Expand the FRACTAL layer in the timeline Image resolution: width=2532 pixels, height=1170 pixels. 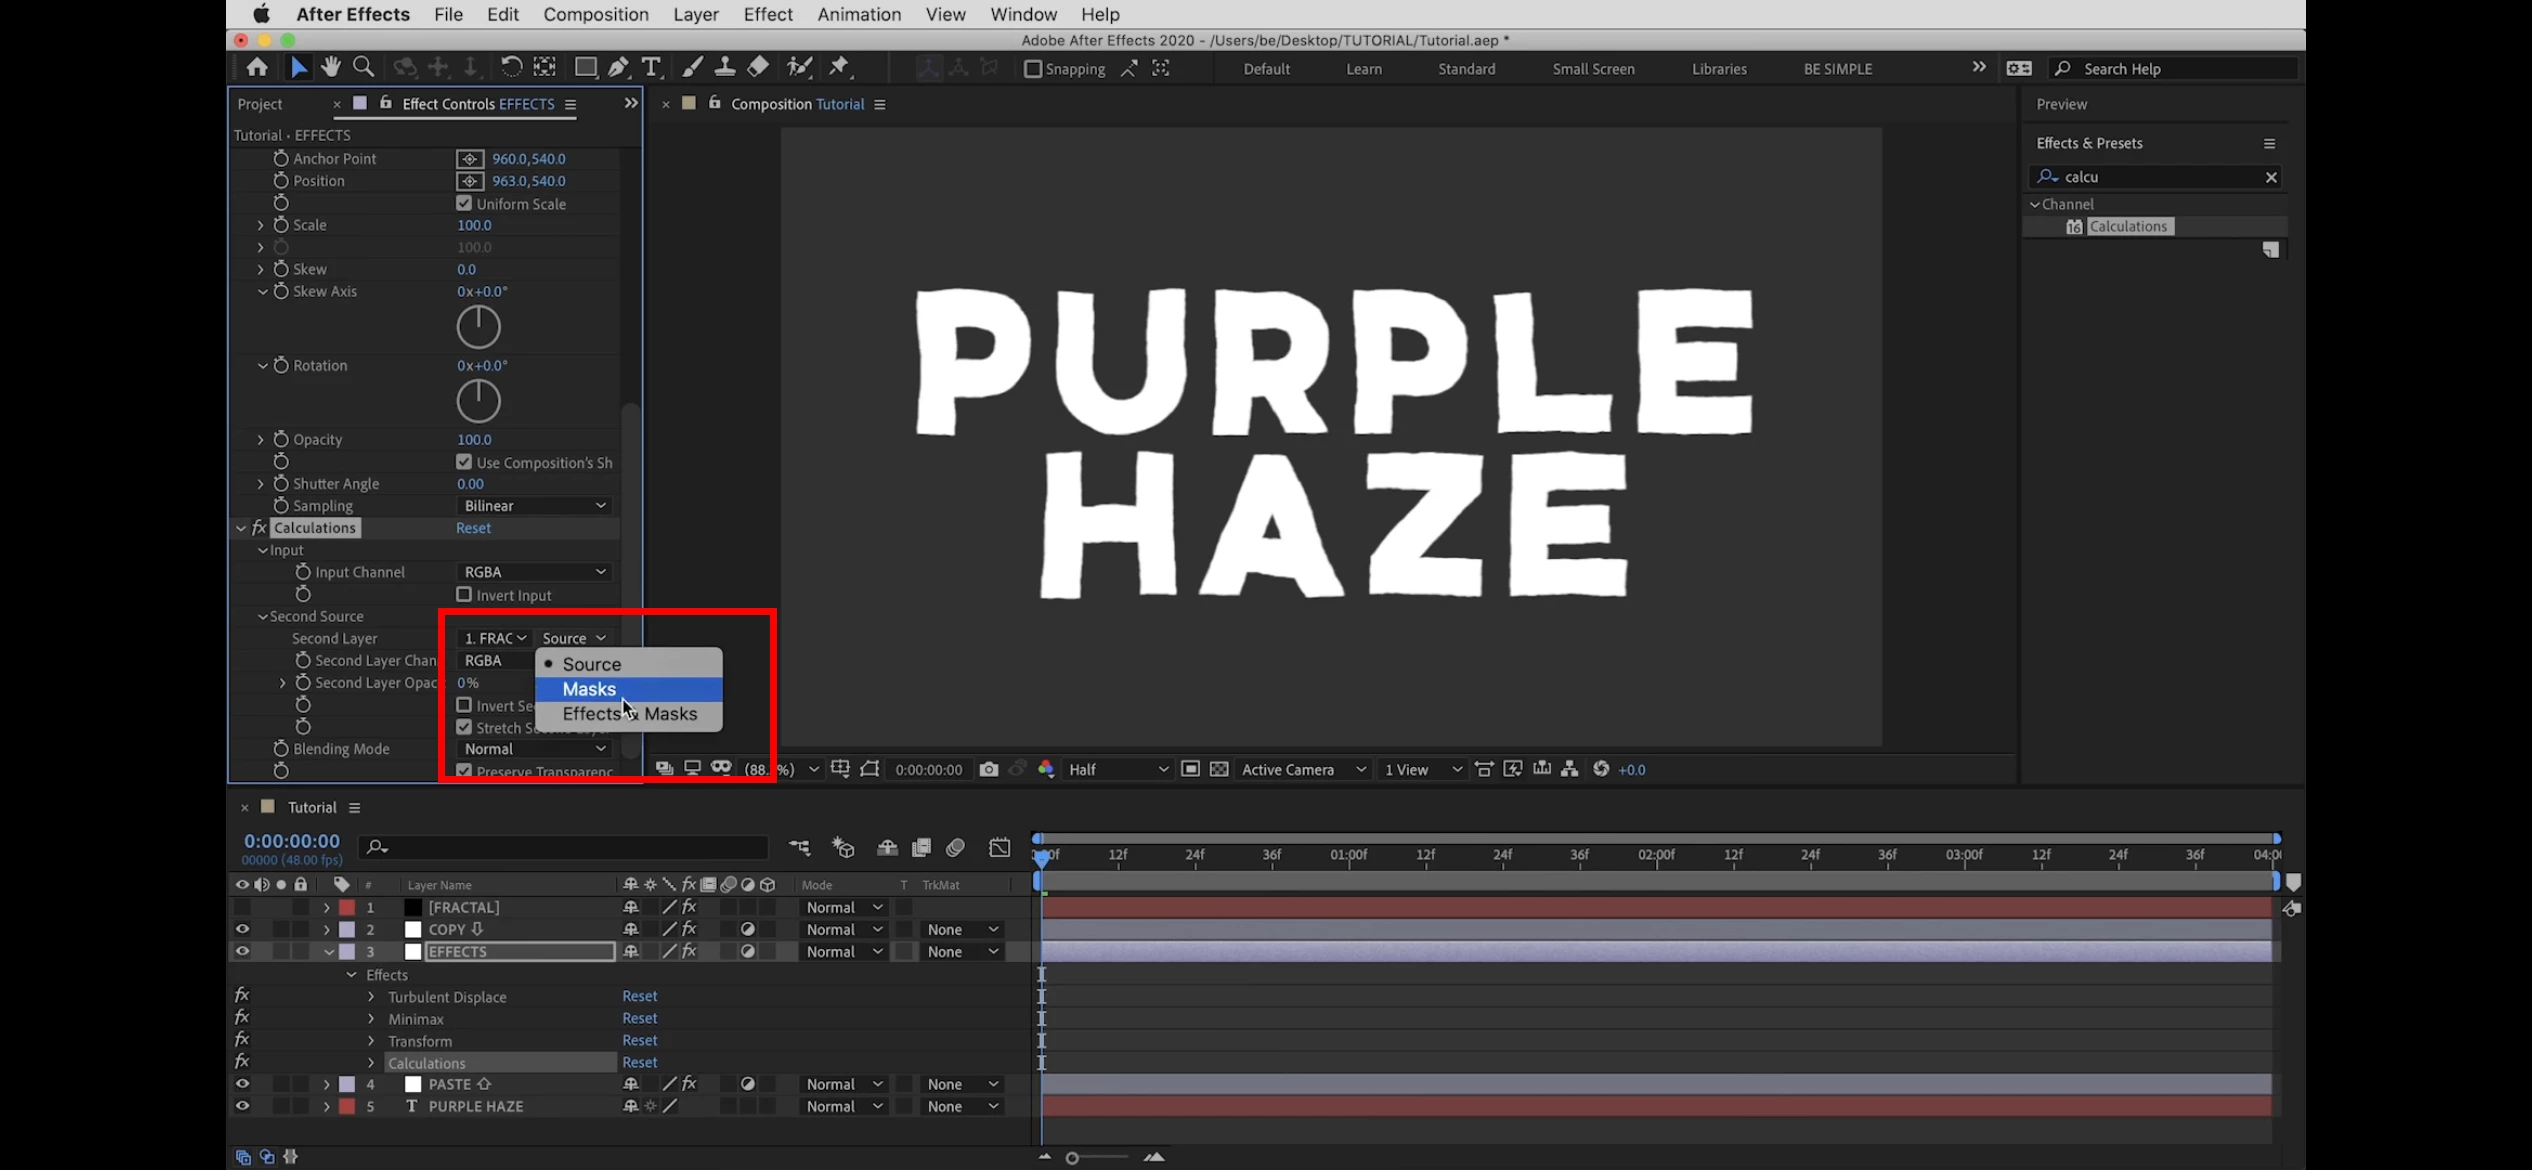coord(326,907)
